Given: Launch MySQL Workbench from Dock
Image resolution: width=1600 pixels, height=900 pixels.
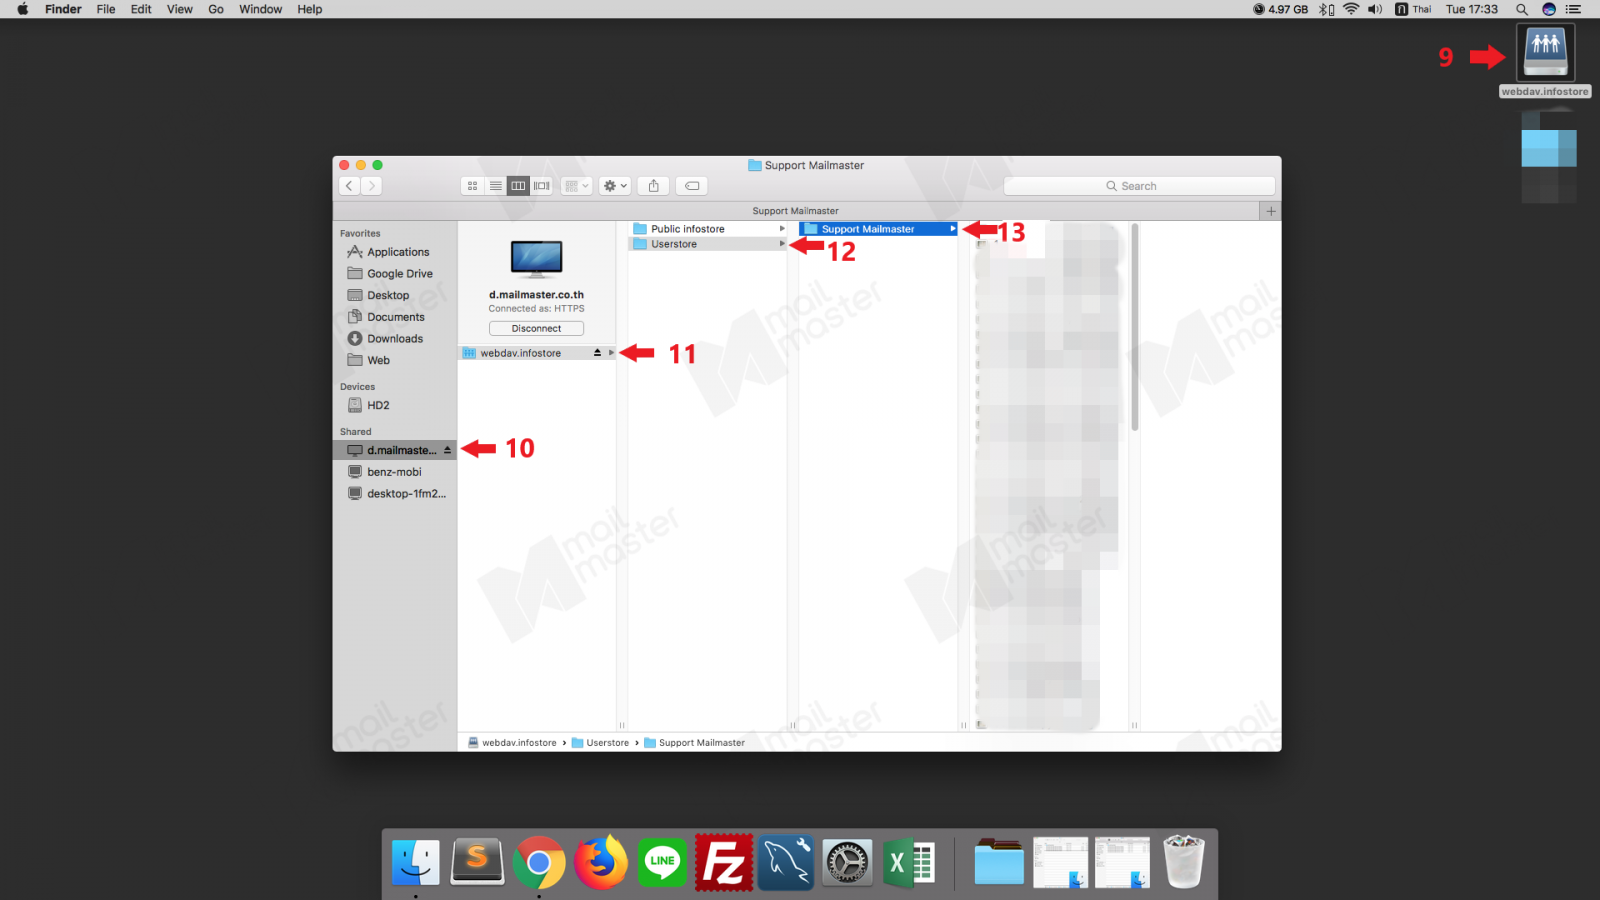Looking at the screenshot, I should [786, 862].
